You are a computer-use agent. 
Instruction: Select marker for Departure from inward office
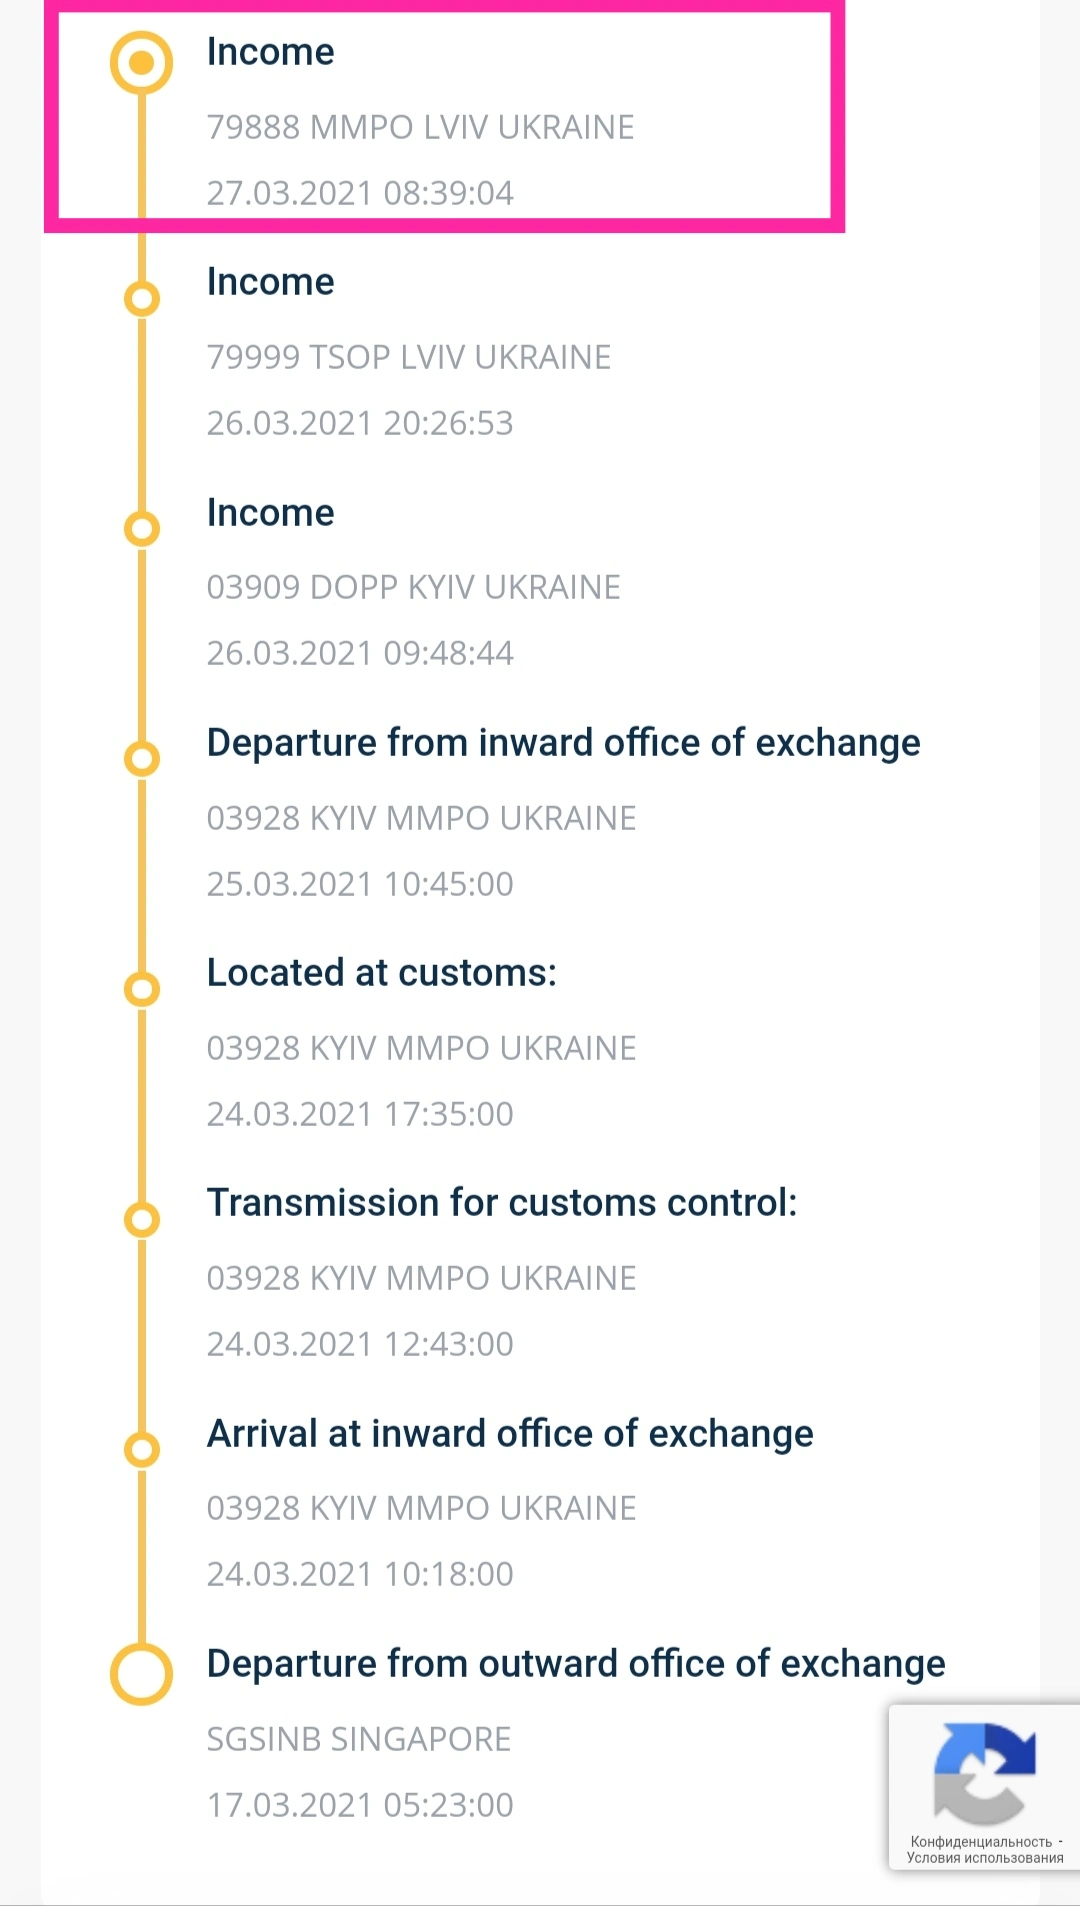(141, 759)
